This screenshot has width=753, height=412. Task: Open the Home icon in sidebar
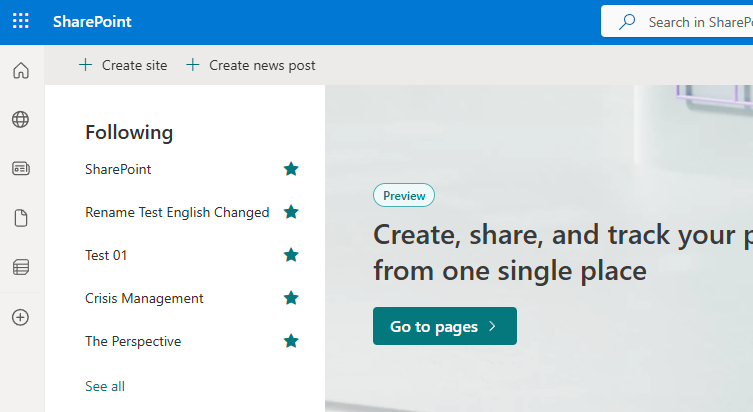click(x=21, y=71)
